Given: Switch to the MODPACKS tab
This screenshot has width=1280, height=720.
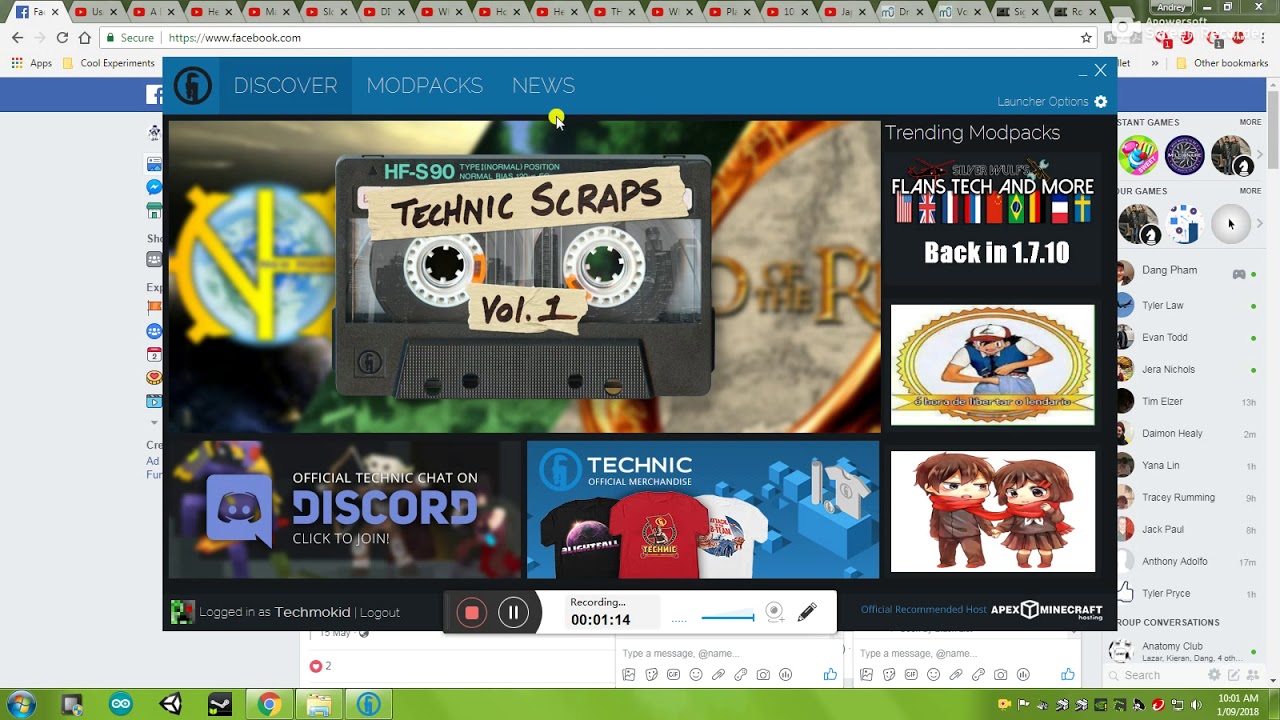Looking at the screenshot, I should tap(424, 86).
